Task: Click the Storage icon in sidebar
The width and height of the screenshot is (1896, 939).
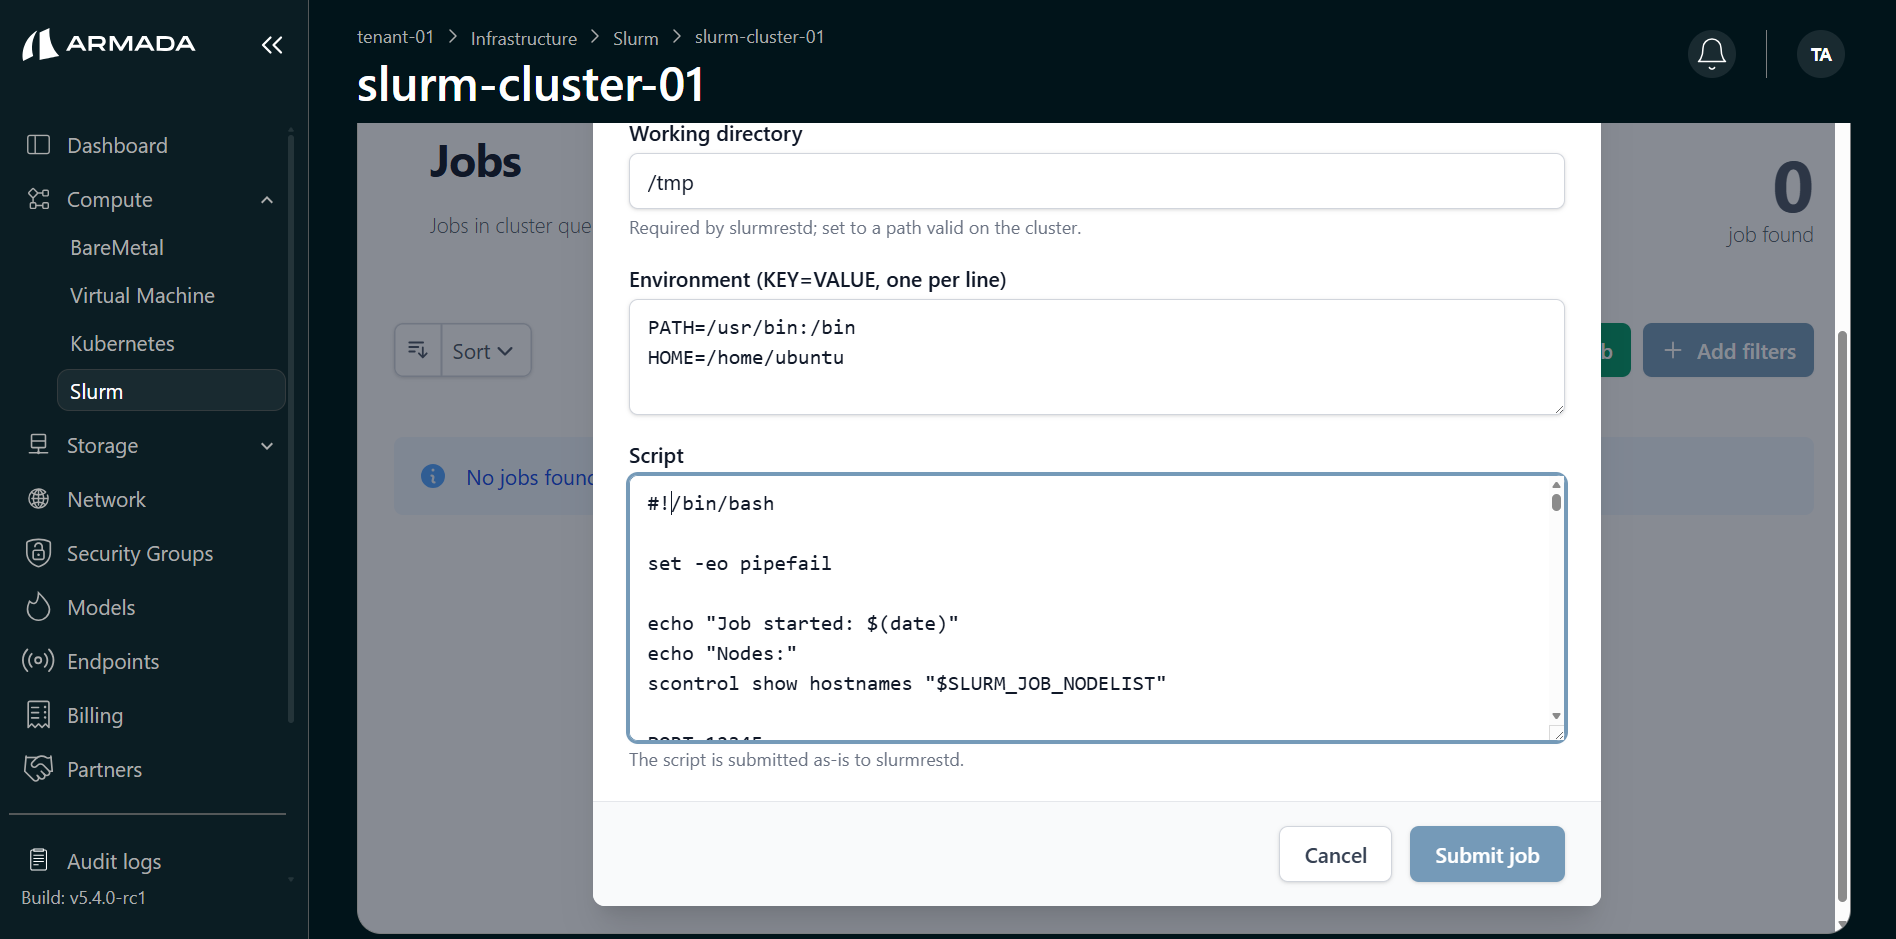Action: click(38, 445)
